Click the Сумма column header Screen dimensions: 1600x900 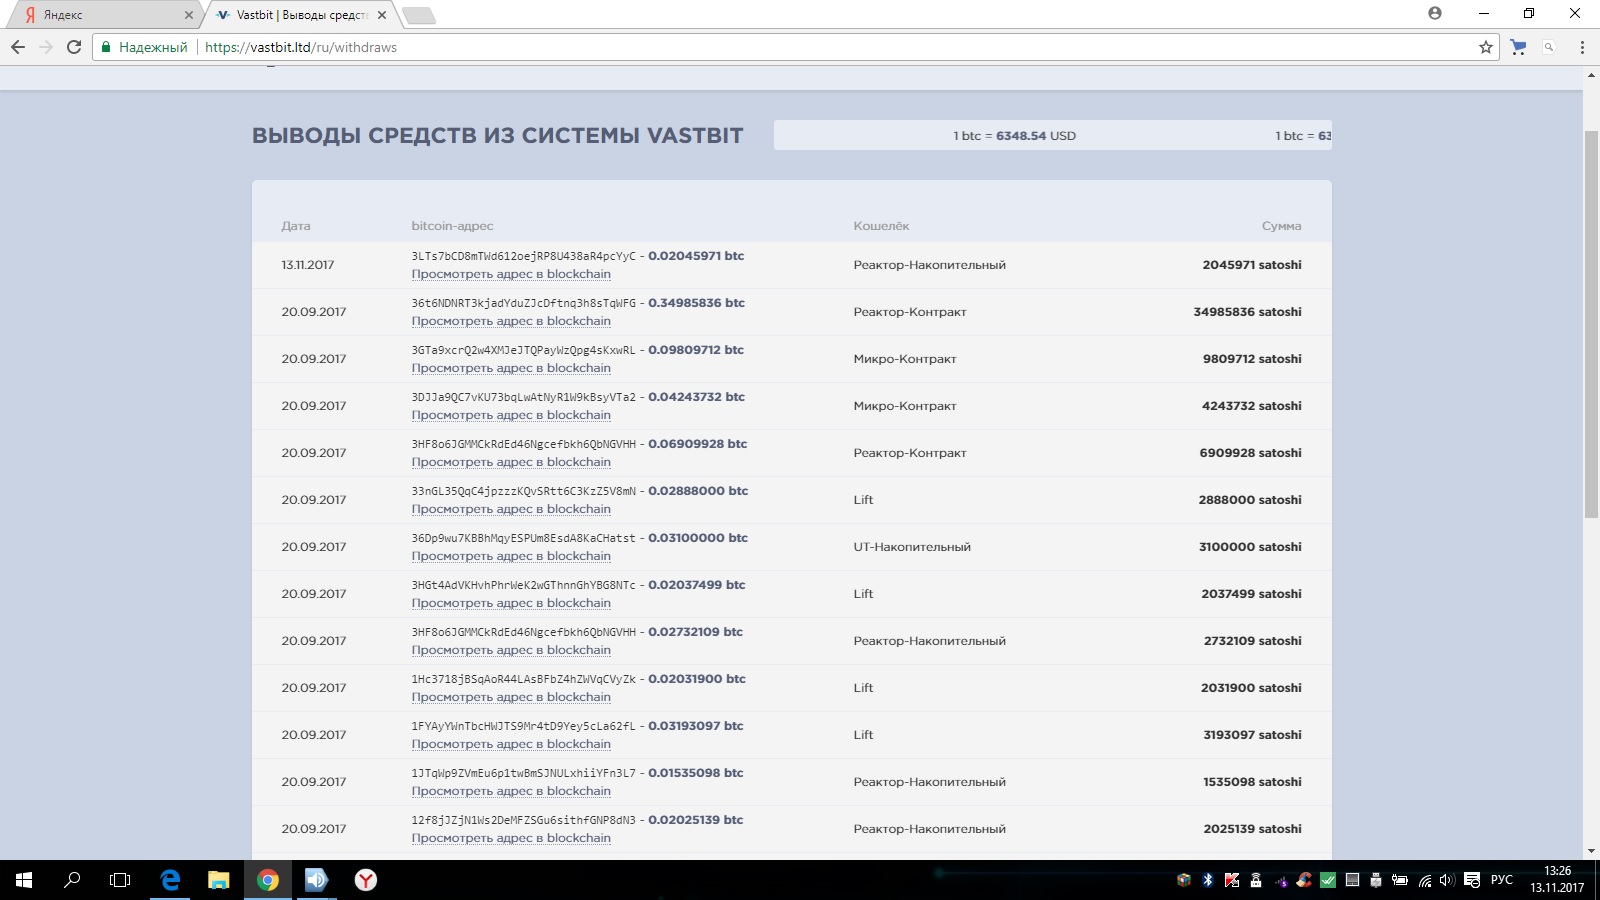pos(1281,226)
